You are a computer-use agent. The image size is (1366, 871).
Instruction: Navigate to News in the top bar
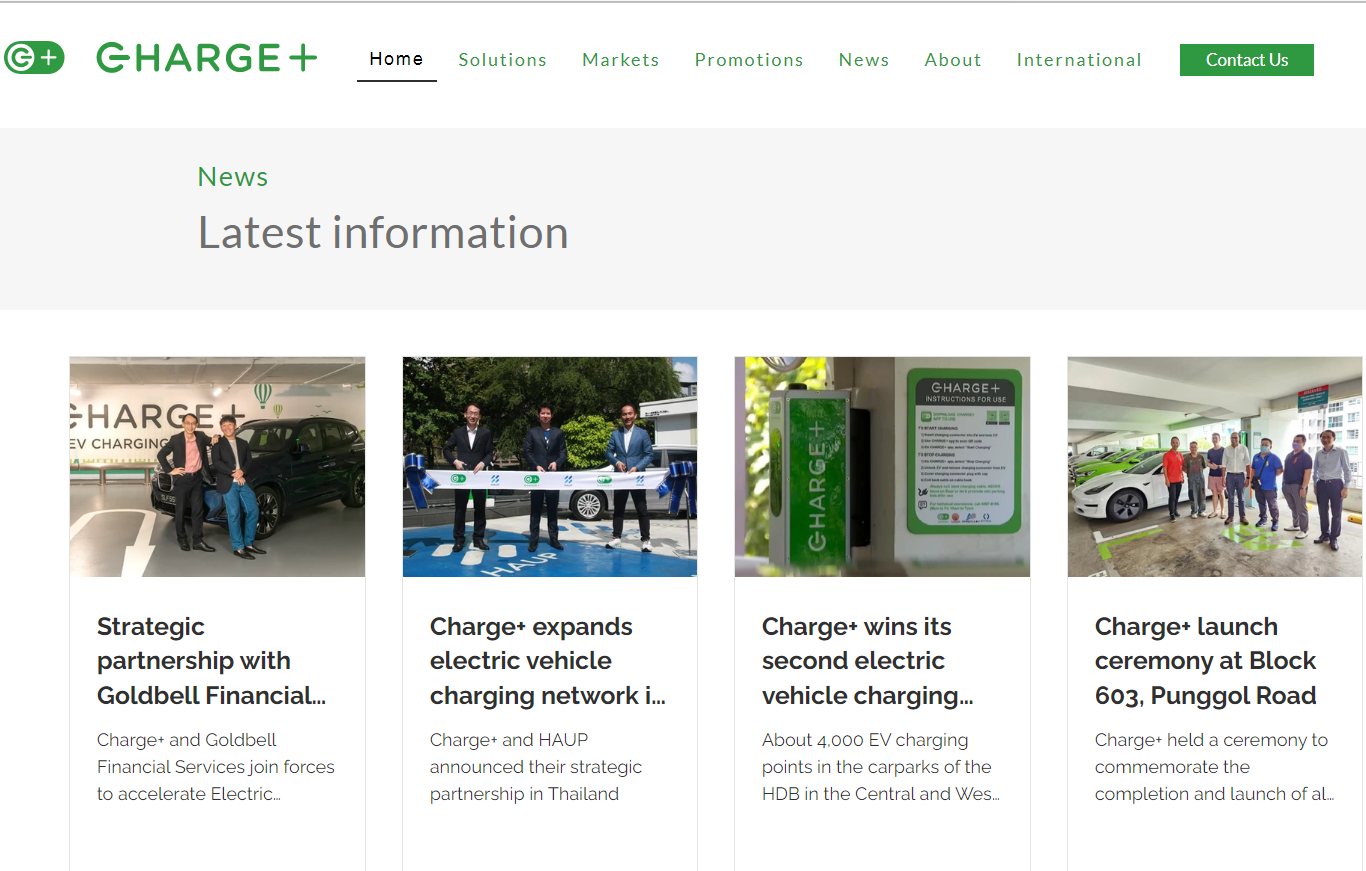point(863,60)
